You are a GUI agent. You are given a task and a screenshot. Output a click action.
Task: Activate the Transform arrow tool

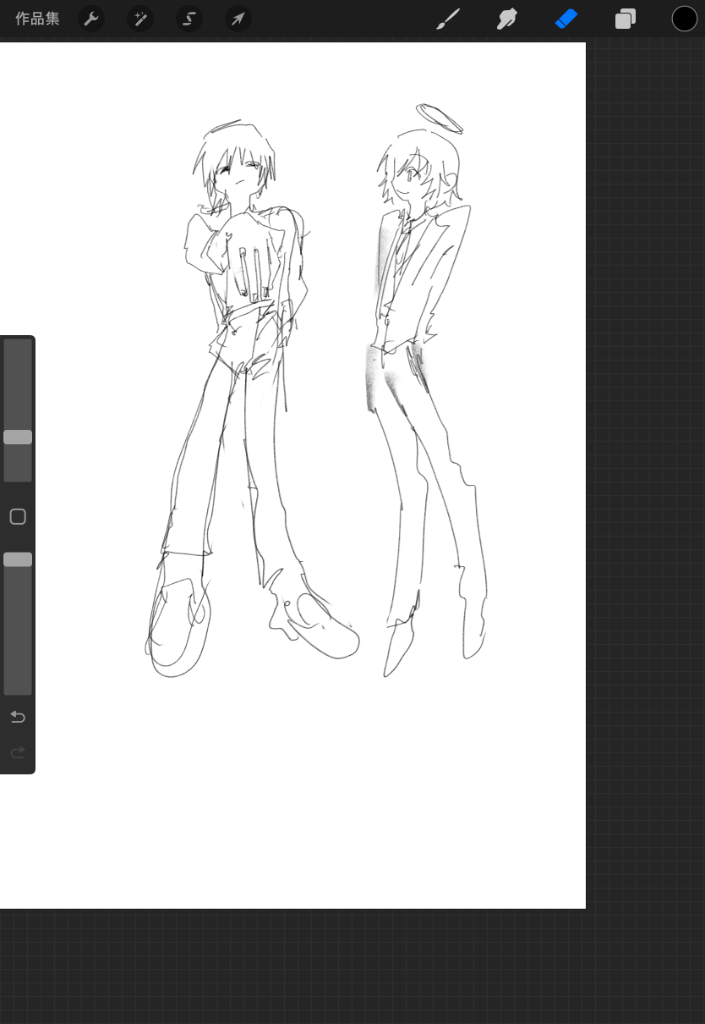238,19
